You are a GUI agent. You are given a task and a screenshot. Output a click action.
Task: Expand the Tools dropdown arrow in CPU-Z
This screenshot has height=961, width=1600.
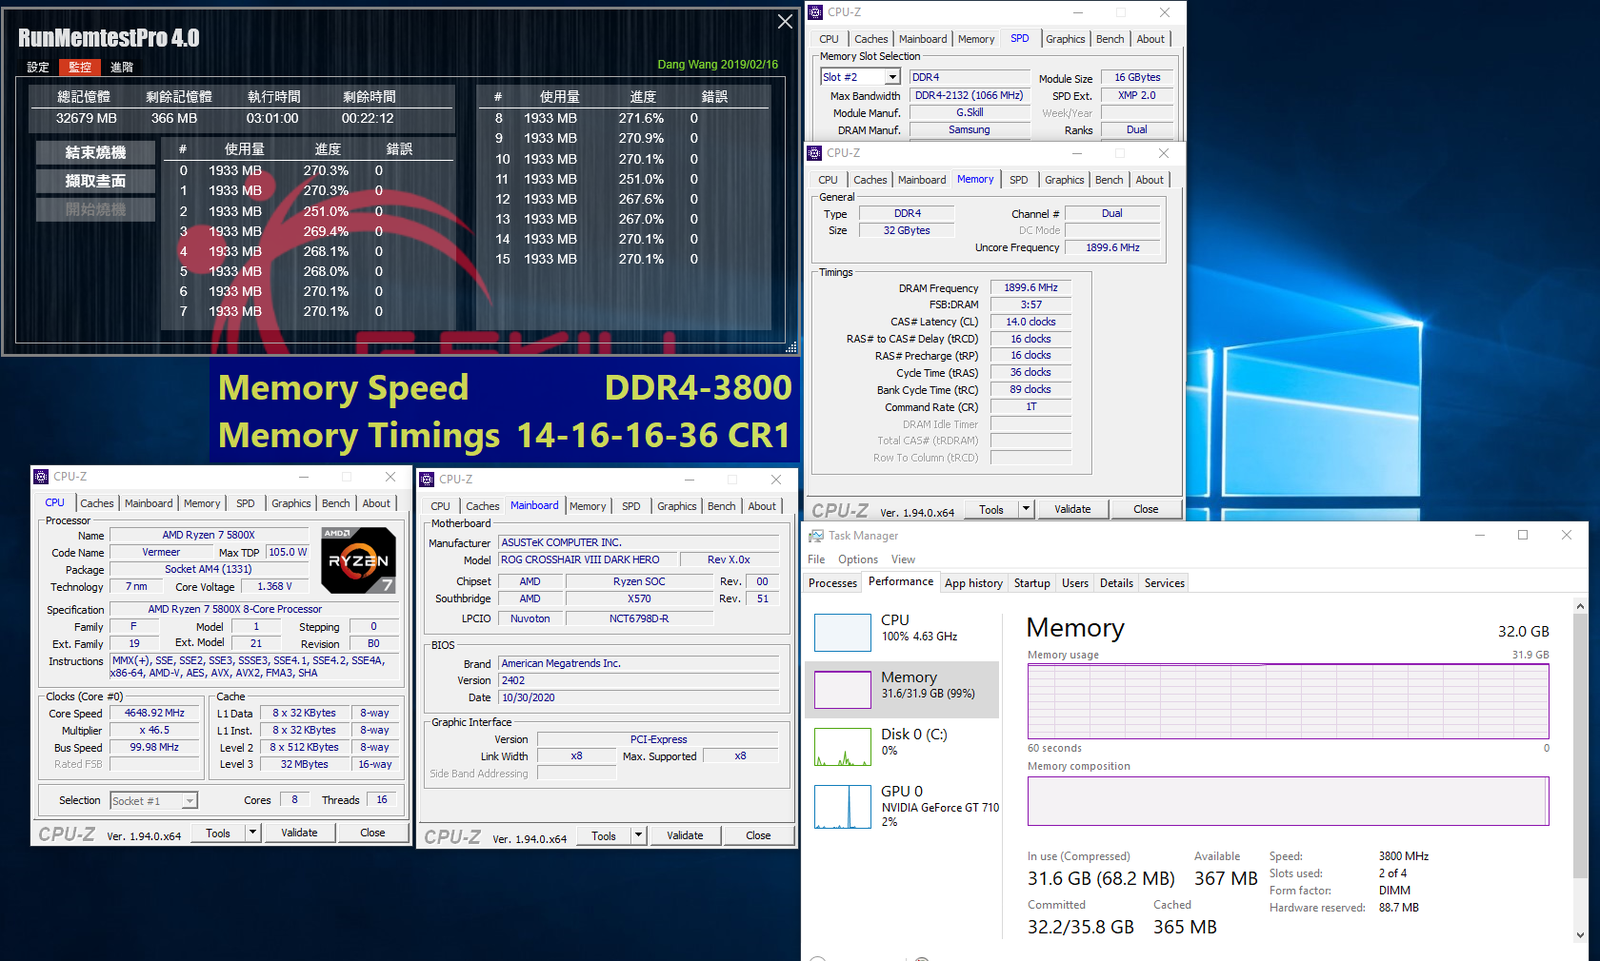(253, 832)
